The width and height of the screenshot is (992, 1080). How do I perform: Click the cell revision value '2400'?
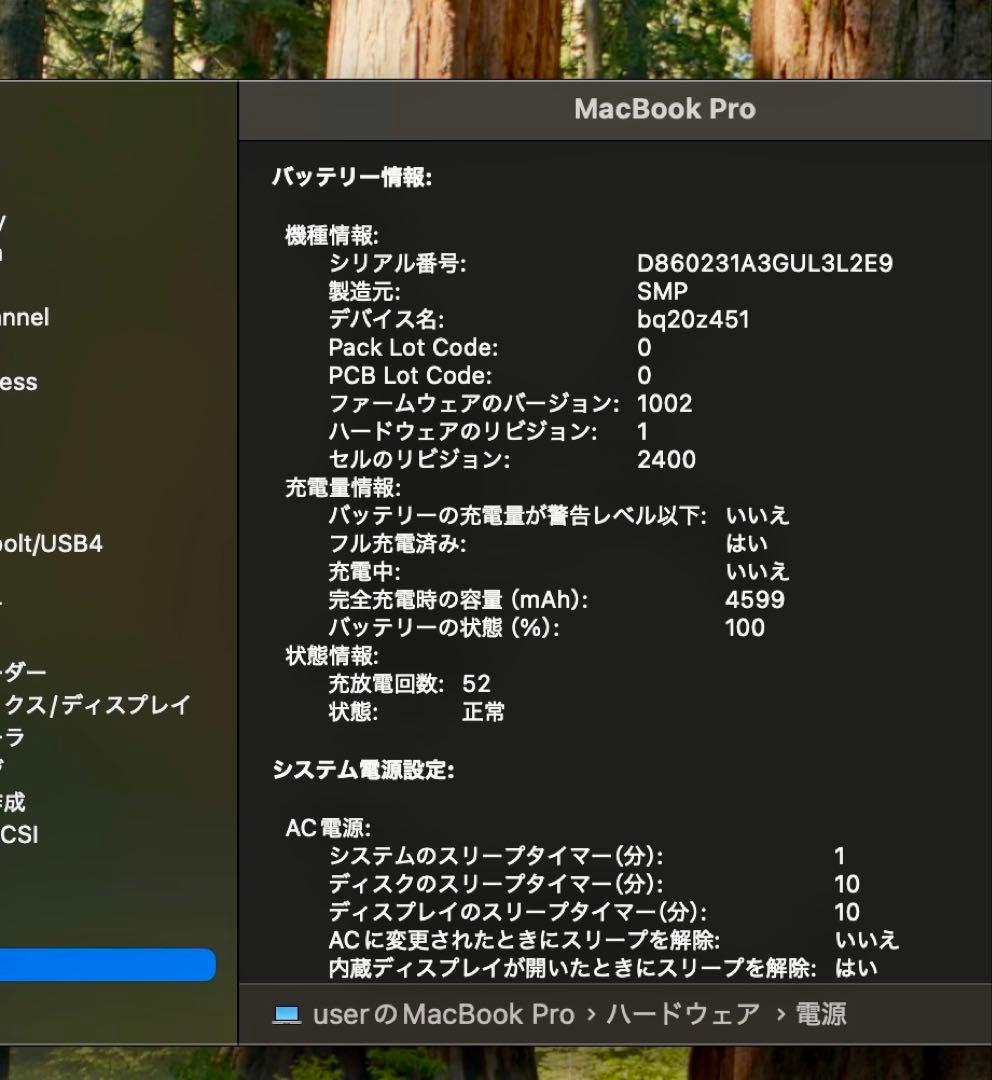[666, 459]
